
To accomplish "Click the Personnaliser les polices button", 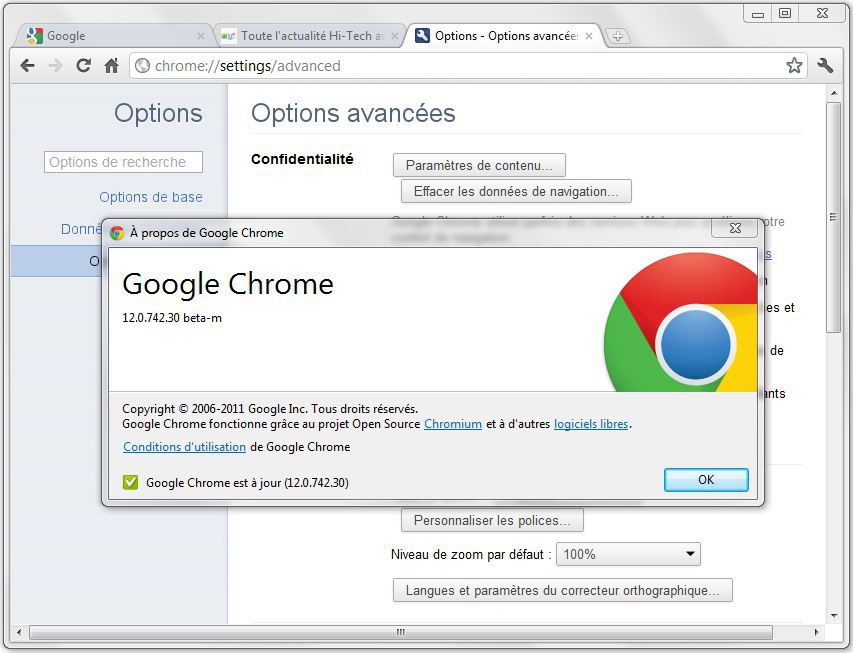I will 492,521.
